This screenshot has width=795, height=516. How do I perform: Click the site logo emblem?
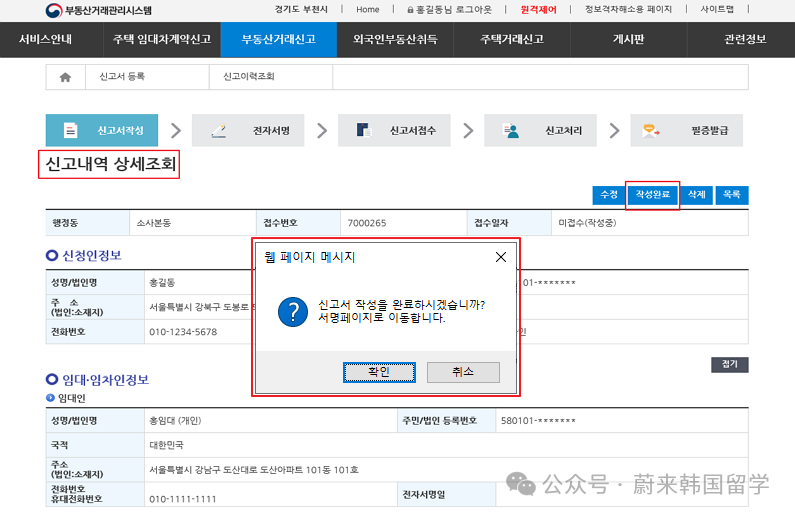[x=54, y=10]
